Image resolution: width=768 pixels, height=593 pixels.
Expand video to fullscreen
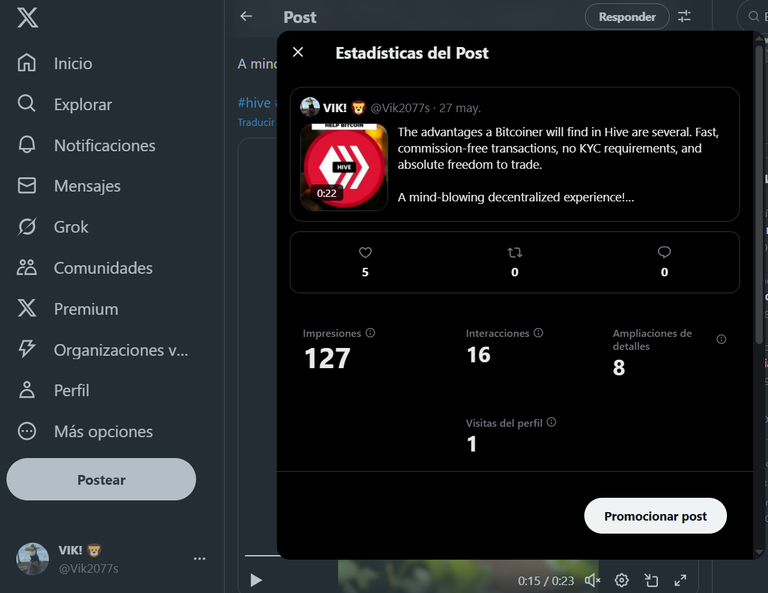[680, 581]
